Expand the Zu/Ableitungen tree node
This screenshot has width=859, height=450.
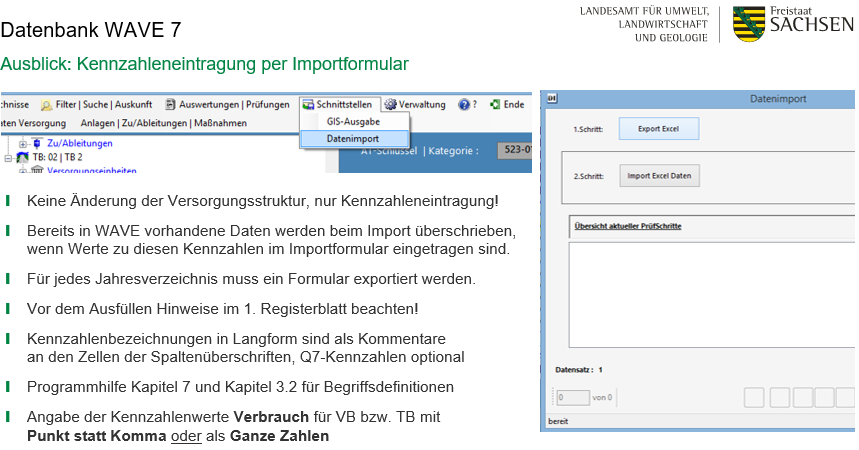pos(23,144)
